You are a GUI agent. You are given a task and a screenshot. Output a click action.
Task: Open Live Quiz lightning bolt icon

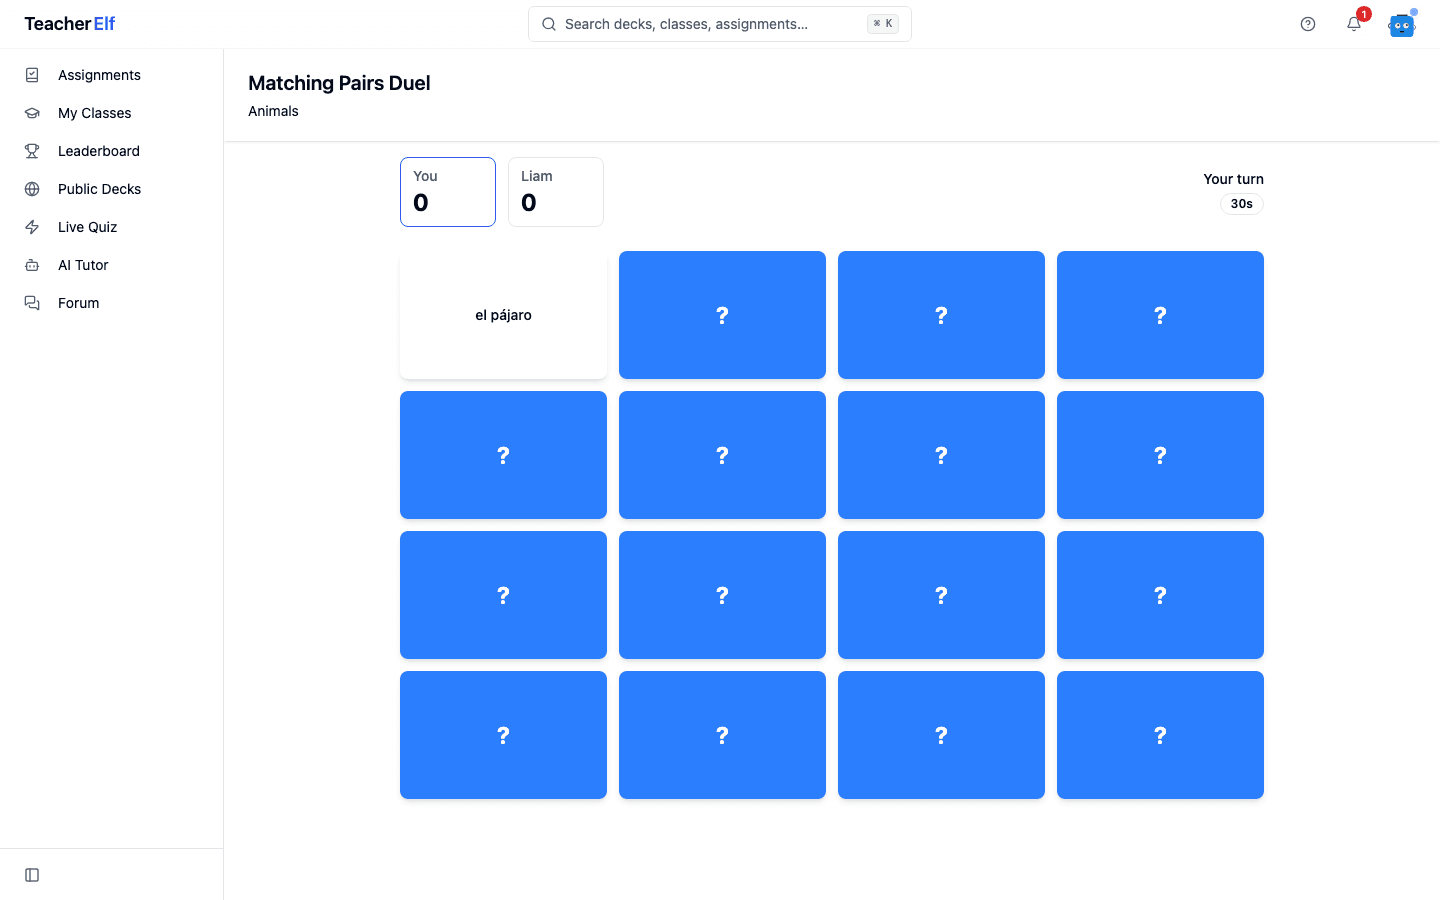(32, 227)
